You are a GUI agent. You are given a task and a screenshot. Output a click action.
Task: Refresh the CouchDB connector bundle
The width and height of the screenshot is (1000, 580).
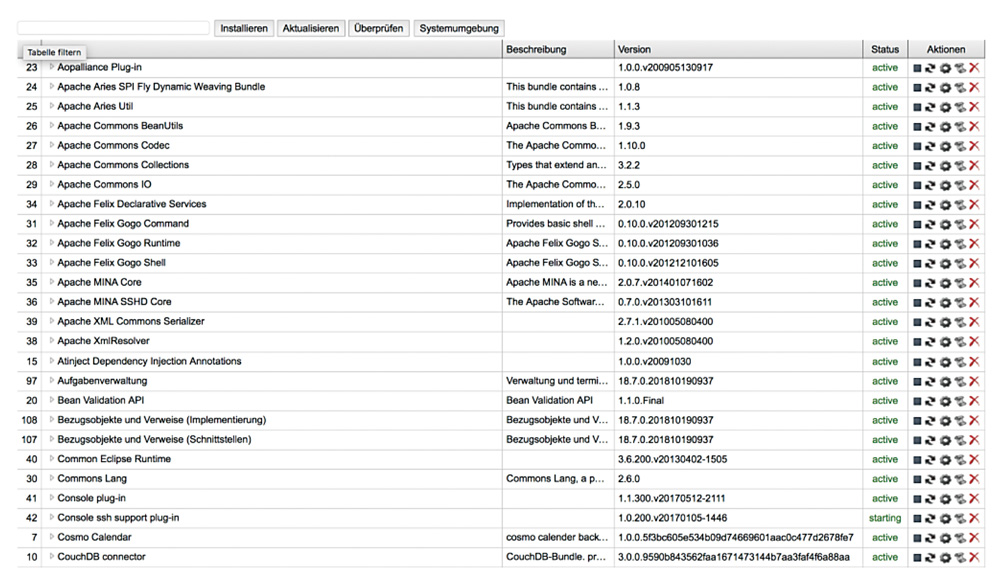(930, 557)
